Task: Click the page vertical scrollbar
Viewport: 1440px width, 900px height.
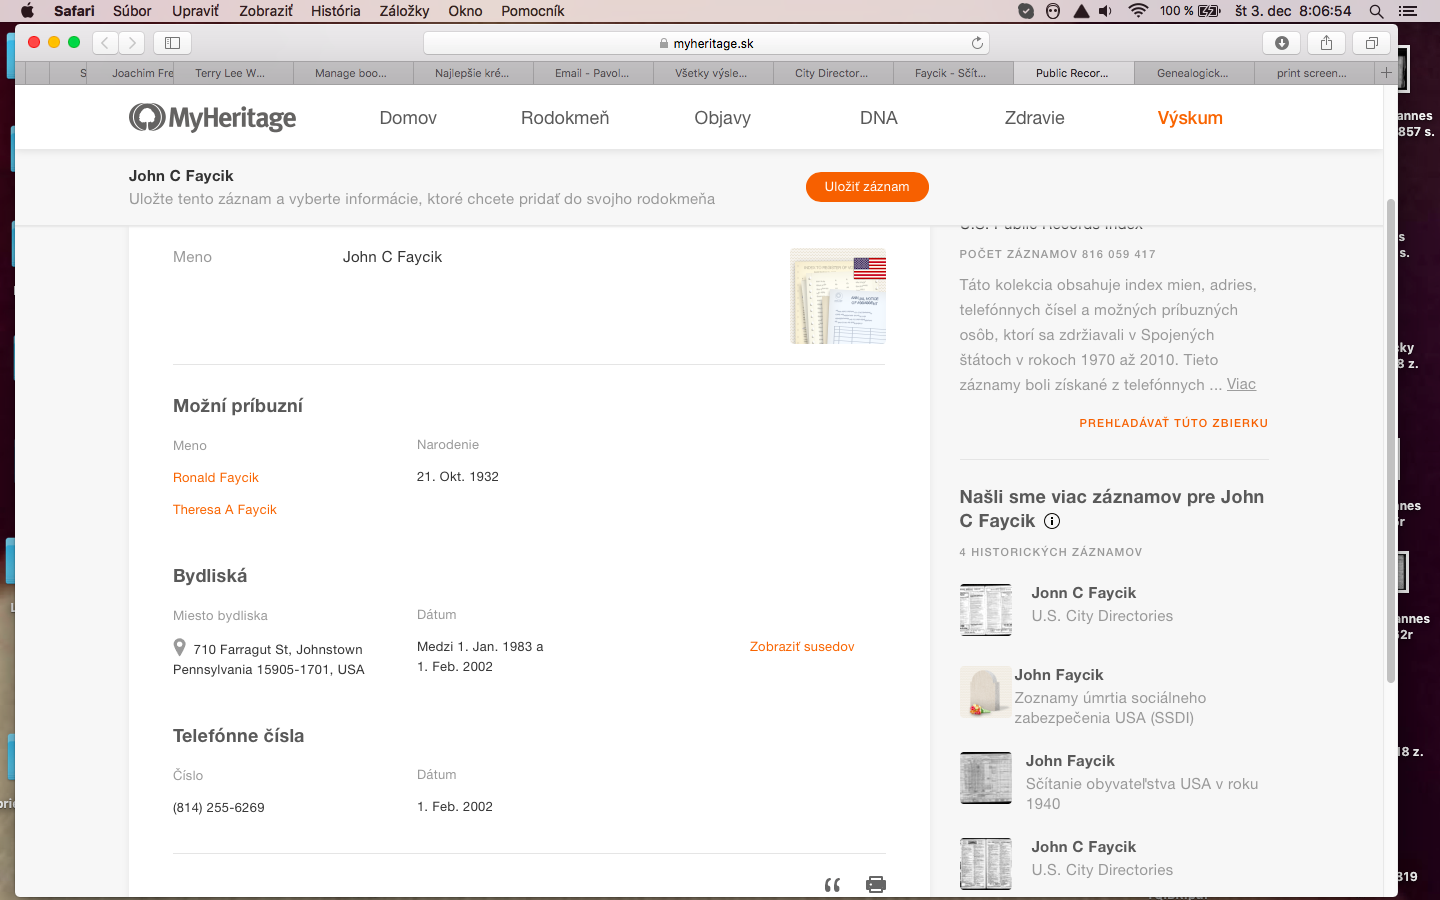Action: [x=1390, y=440]
